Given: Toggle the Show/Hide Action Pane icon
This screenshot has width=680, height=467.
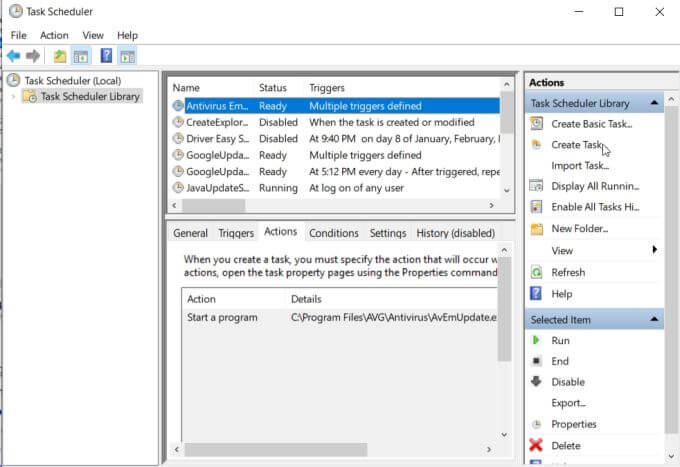Looking at the screenshot, I should point(128,56).
